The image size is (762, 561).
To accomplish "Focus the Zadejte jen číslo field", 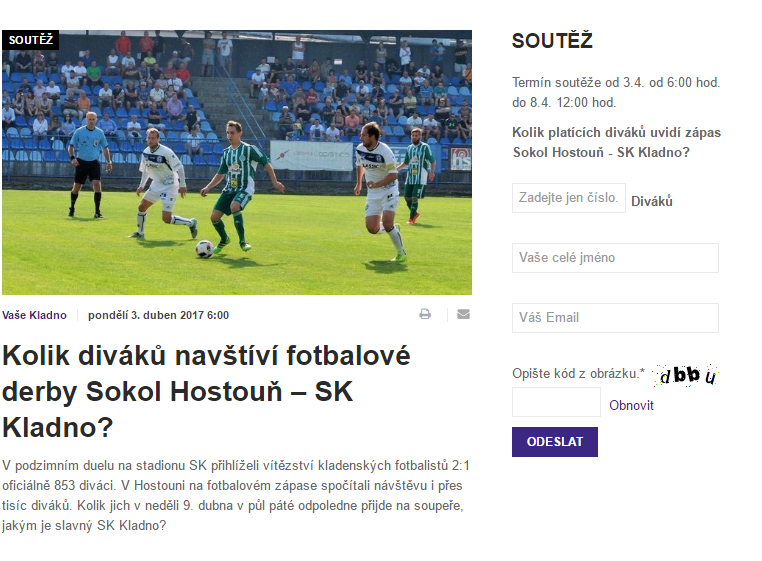I will [569, 198].
